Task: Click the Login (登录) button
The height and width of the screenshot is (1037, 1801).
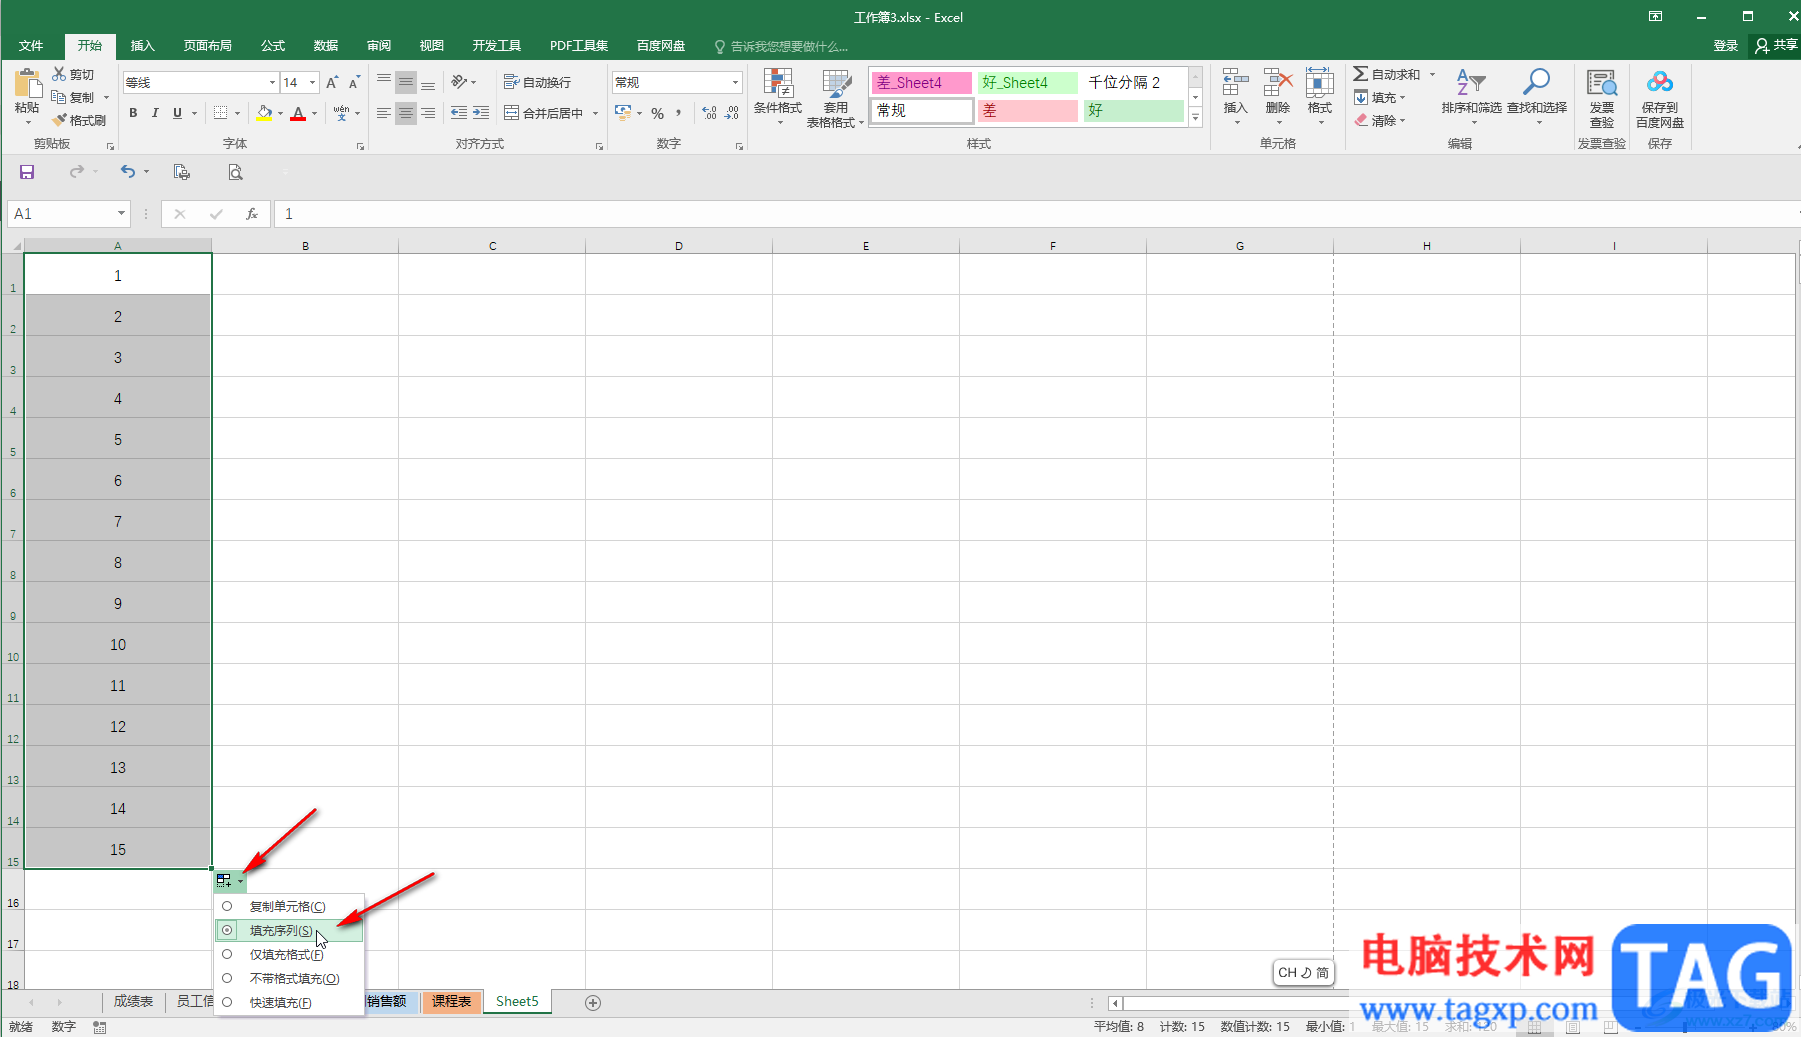Action: click(x=1726, y=46)
